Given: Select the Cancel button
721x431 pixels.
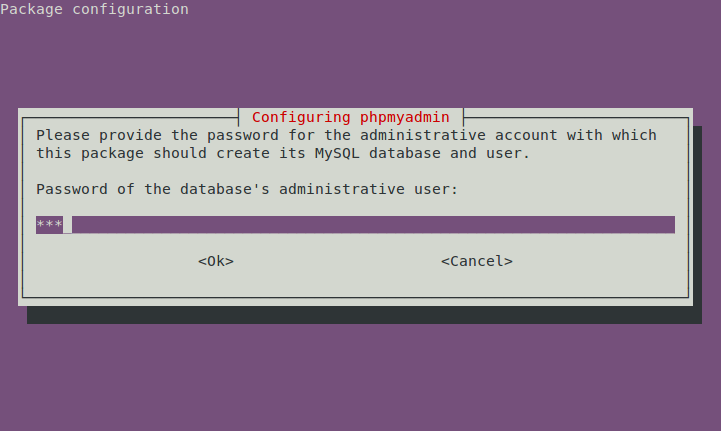Looking at the screenshot, I should point(477,261).
